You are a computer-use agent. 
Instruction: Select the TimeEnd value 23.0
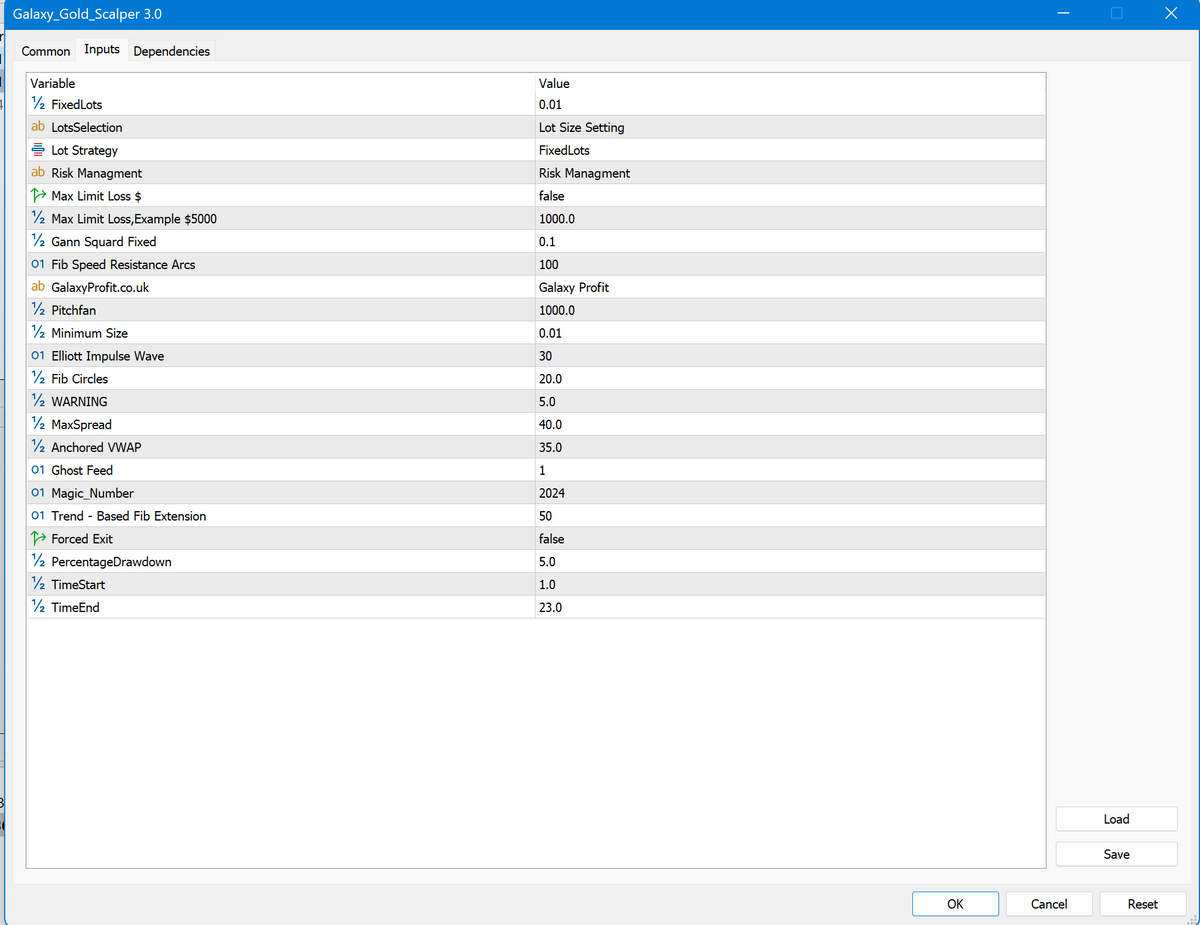pyautogui.click(x=550, y=607)
